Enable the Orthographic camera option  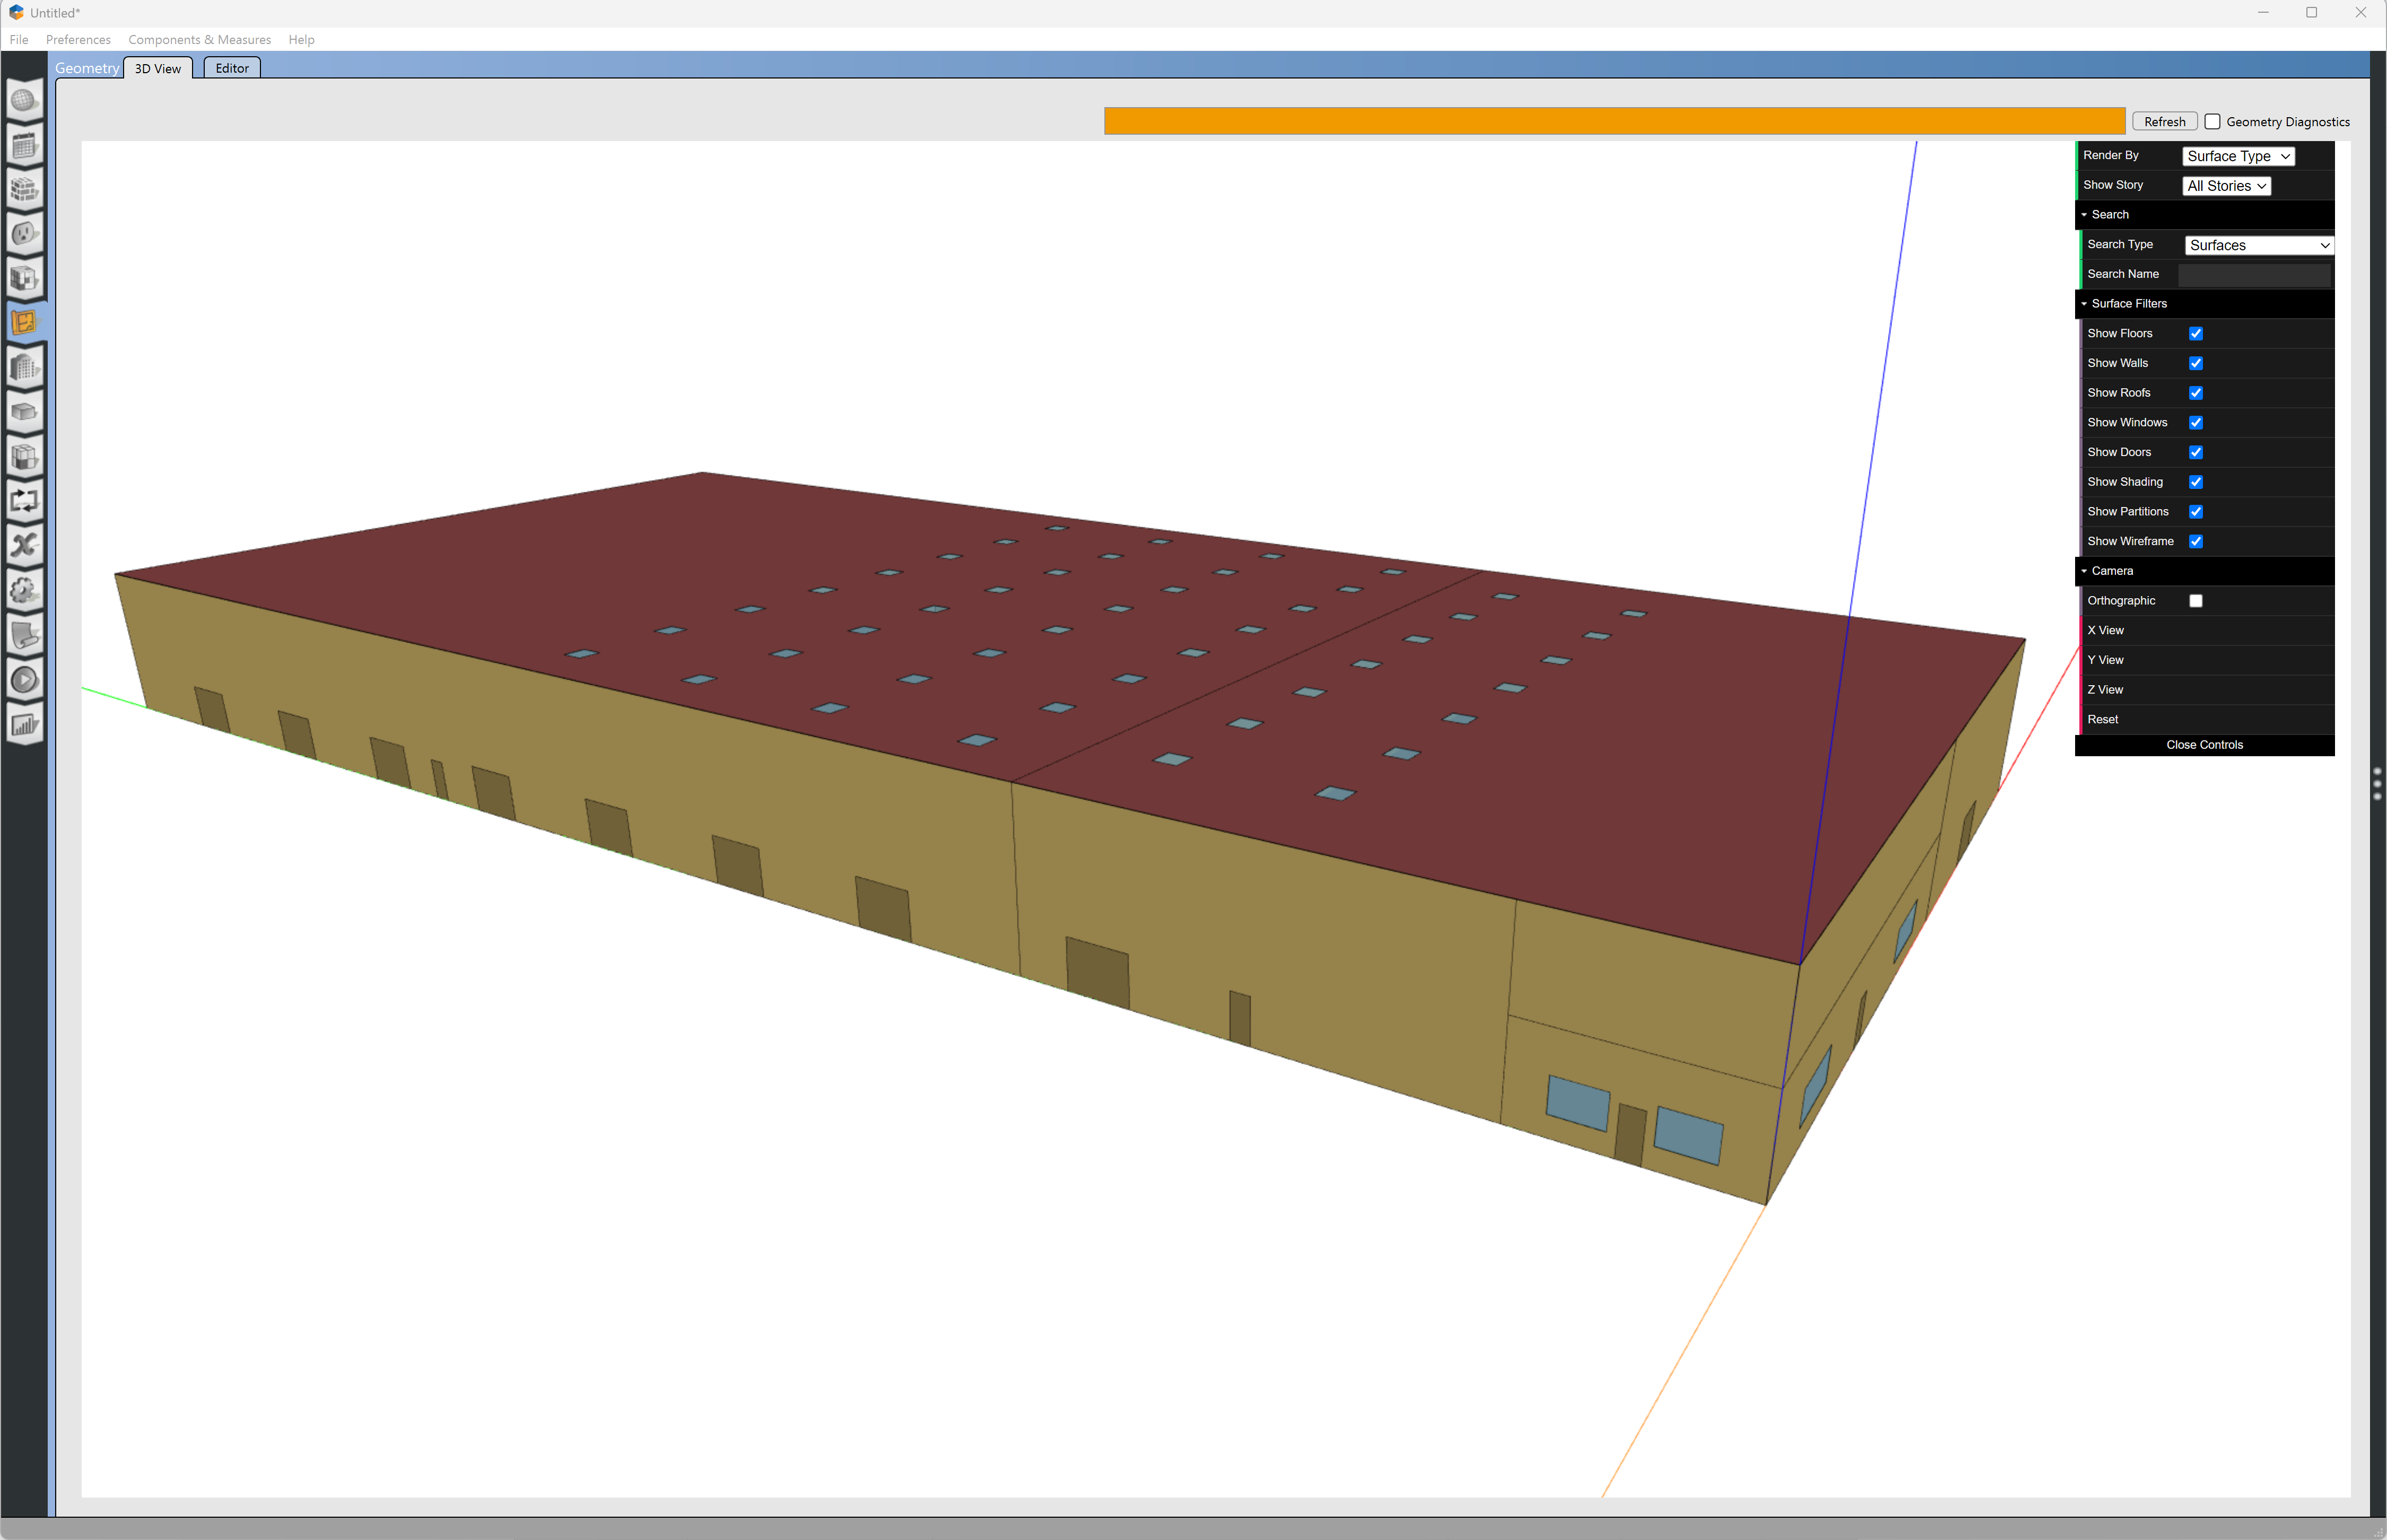click(2196, 600)
